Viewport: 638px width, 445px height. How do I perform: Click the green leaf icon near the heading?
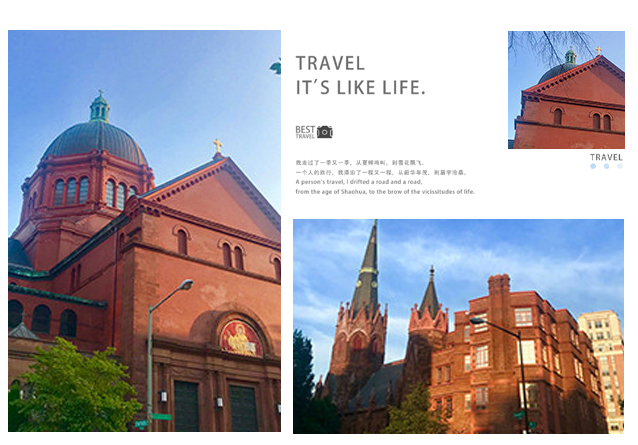click(276, 67)
